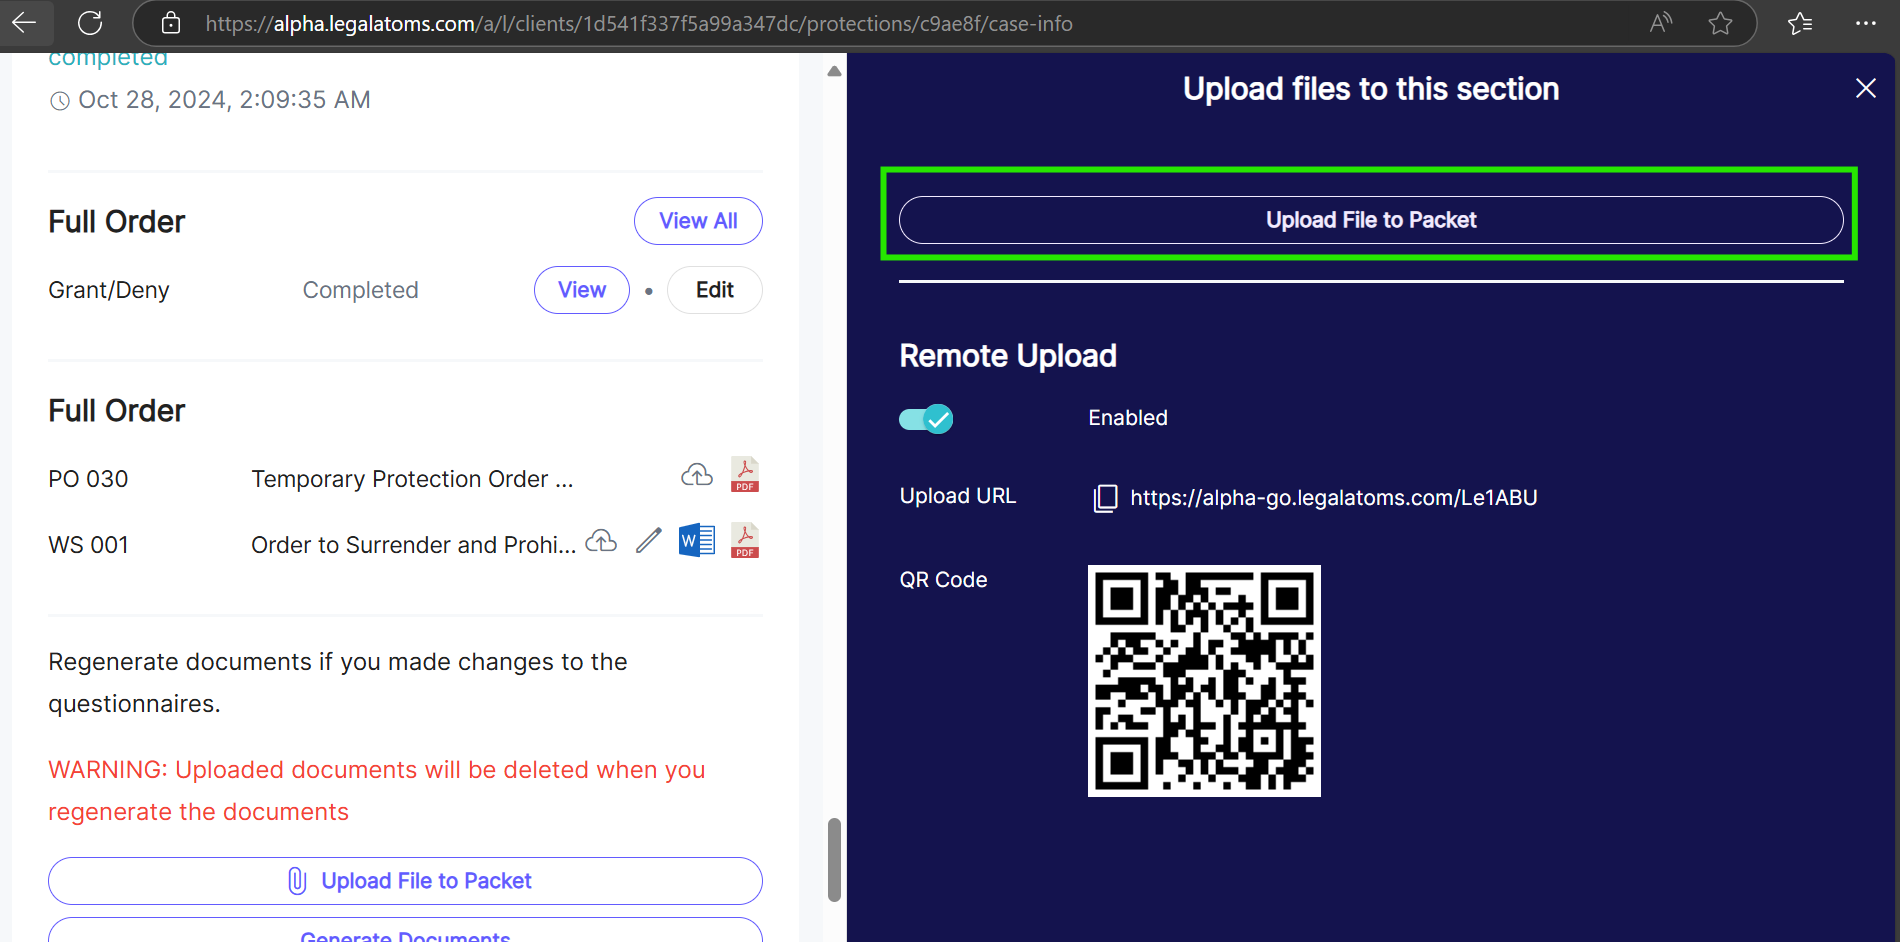1900x942 pixels.
Task: Edit the Grant/Deny questionnaire
Action: [715, 290]
